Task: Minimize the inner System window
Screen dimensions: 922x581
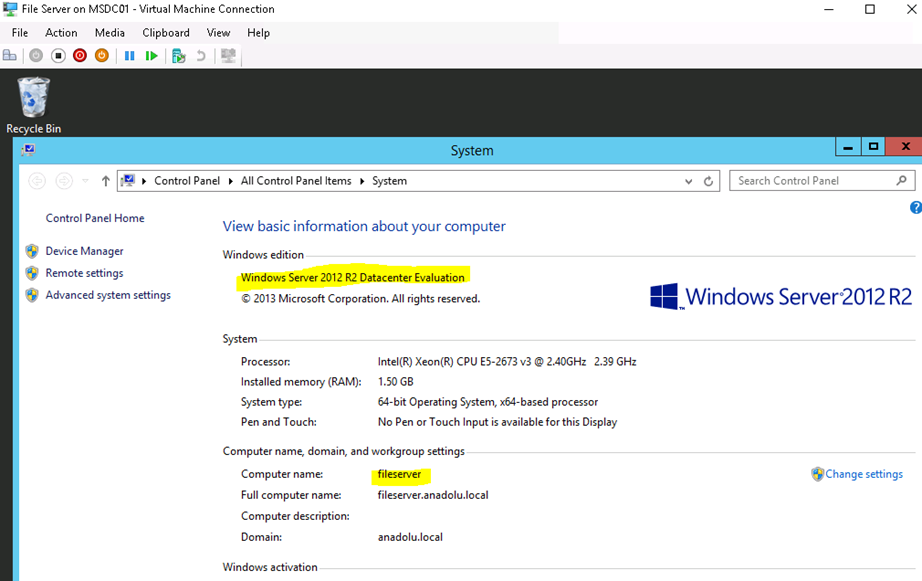Action: (848, 147)
